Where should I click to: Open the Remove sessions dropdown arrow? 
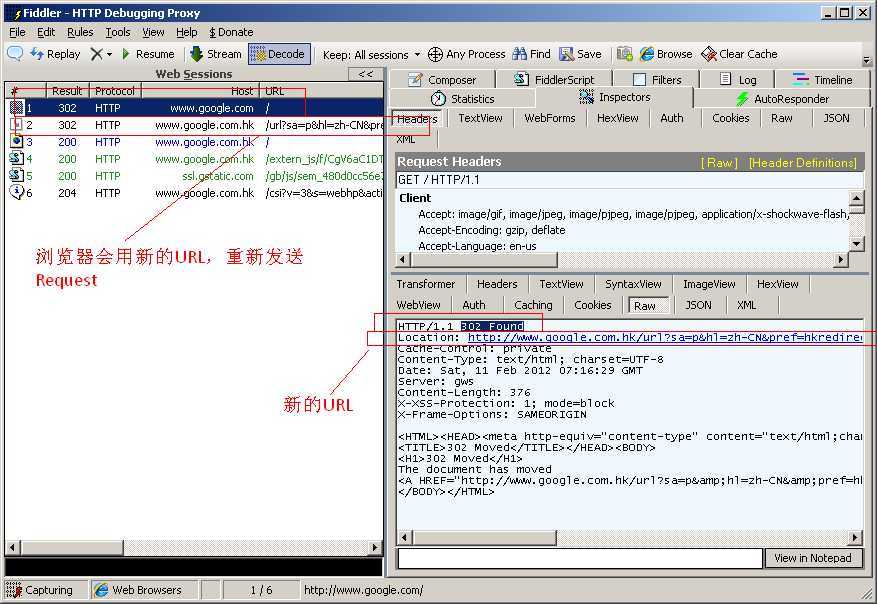click(x=110, y=54)
